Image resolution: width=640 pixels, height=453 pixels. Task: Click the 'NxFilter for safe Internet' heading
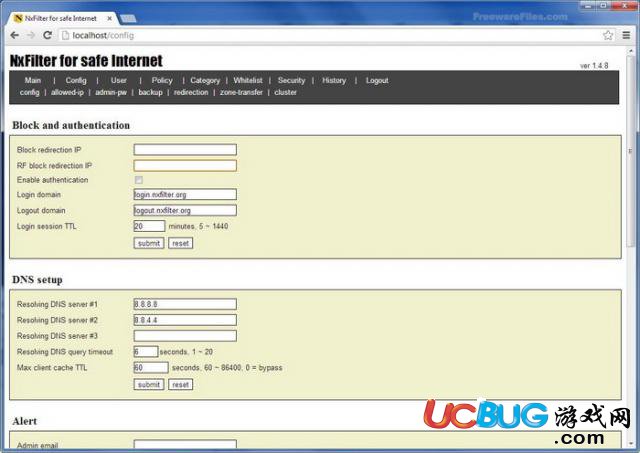[x=86, y=61]
